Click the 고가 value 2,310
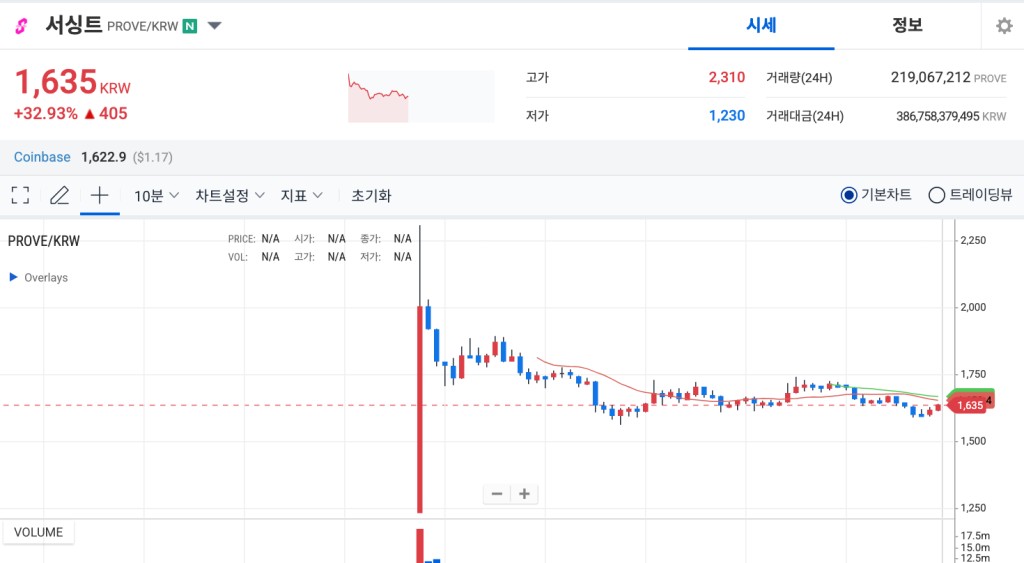 click(726, 77)
